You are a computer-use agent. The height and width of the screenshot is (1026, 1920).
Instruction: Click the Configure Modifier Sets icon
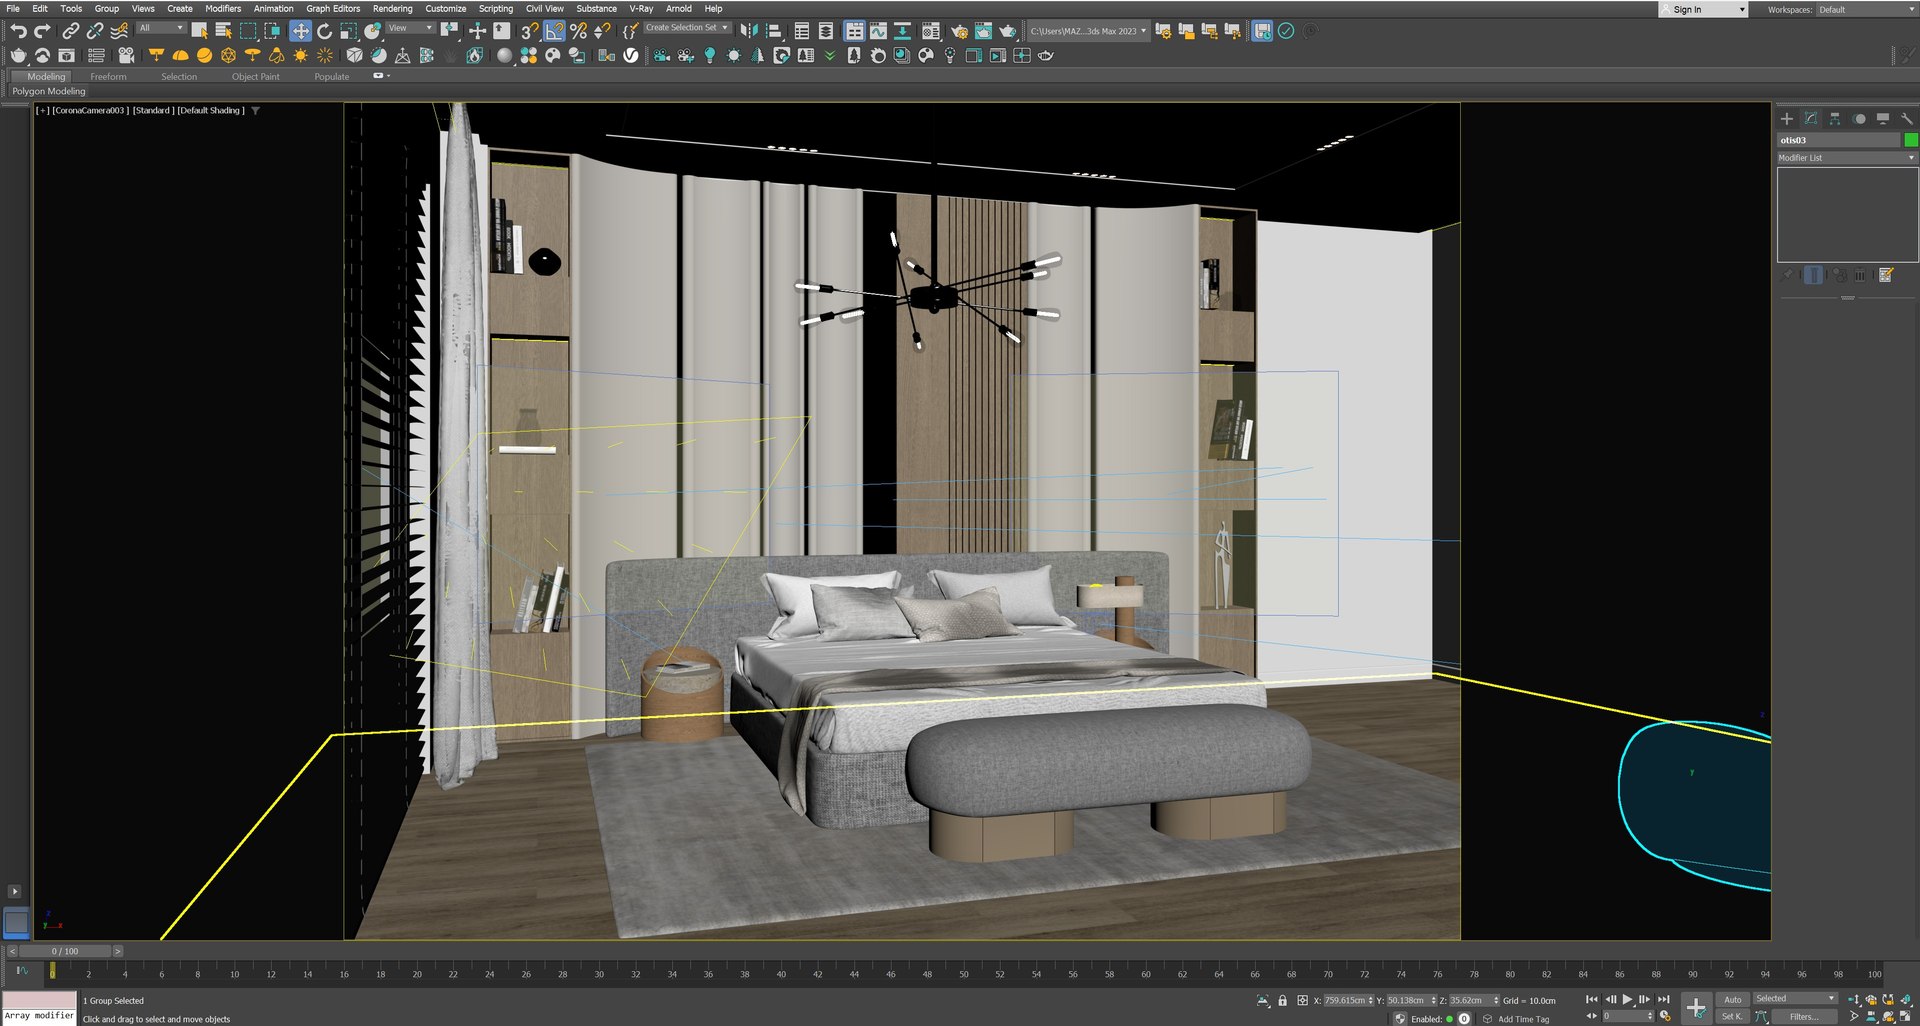coord(1886,275)
